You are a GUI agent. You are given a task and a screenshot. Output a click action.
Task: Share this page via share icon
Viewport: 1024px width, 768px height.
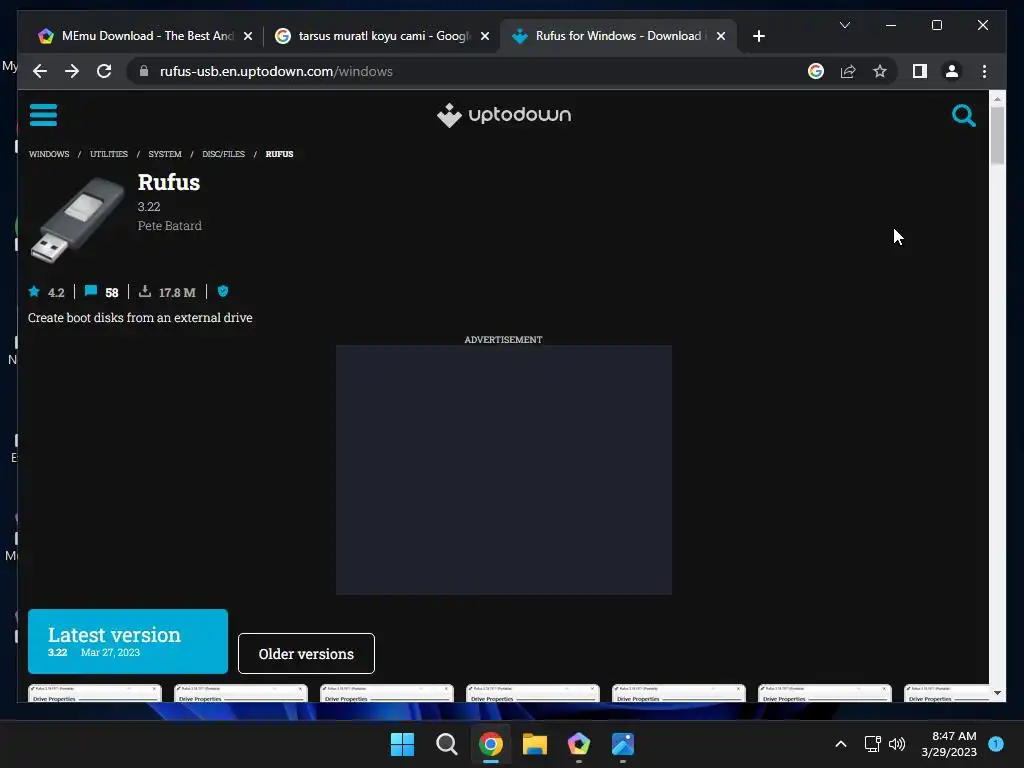[x=848, y=71]
